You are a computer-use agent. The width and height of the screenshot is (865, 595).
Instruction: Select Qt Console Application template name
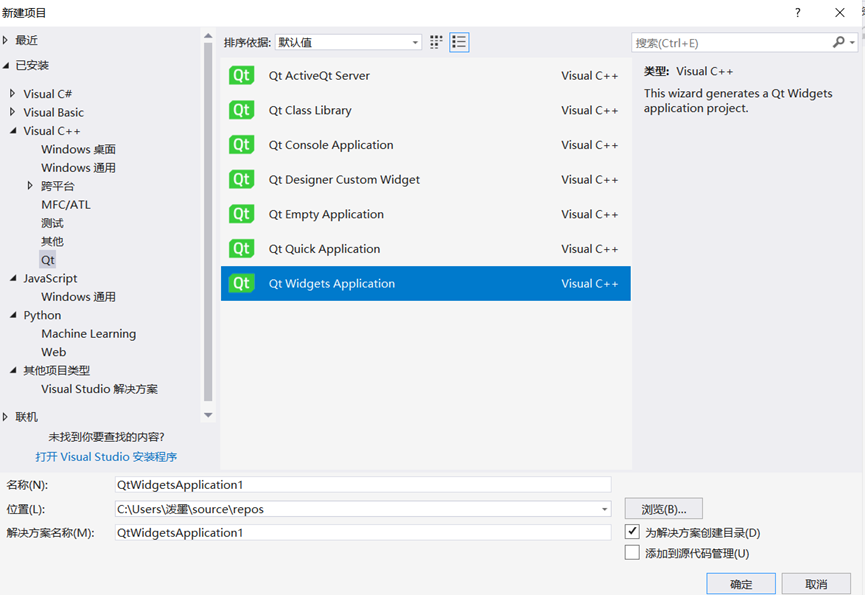point(331,145)
